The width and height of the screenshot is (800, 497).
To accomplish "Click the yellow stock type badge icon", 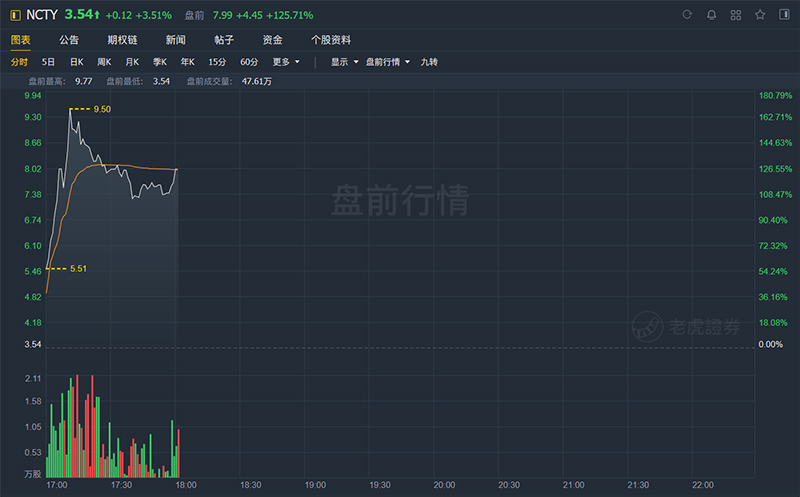I will [15, 15].
